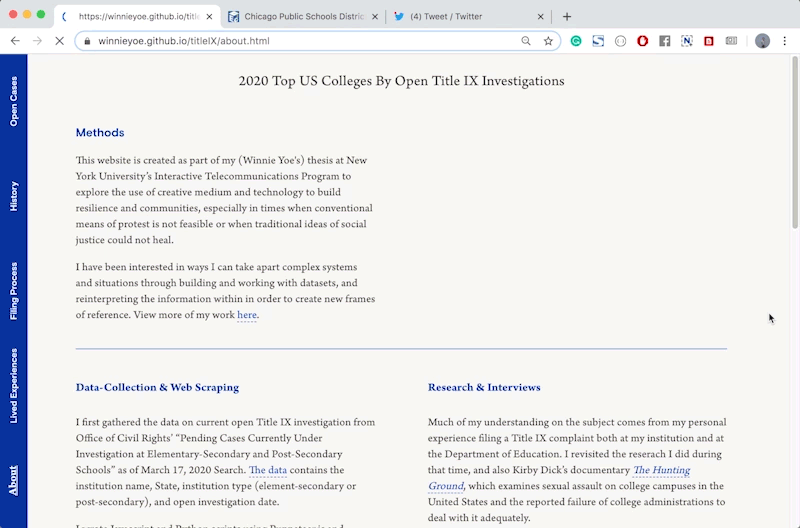
Task: Click the 'Methods' heading
Action: pos(100,133)
